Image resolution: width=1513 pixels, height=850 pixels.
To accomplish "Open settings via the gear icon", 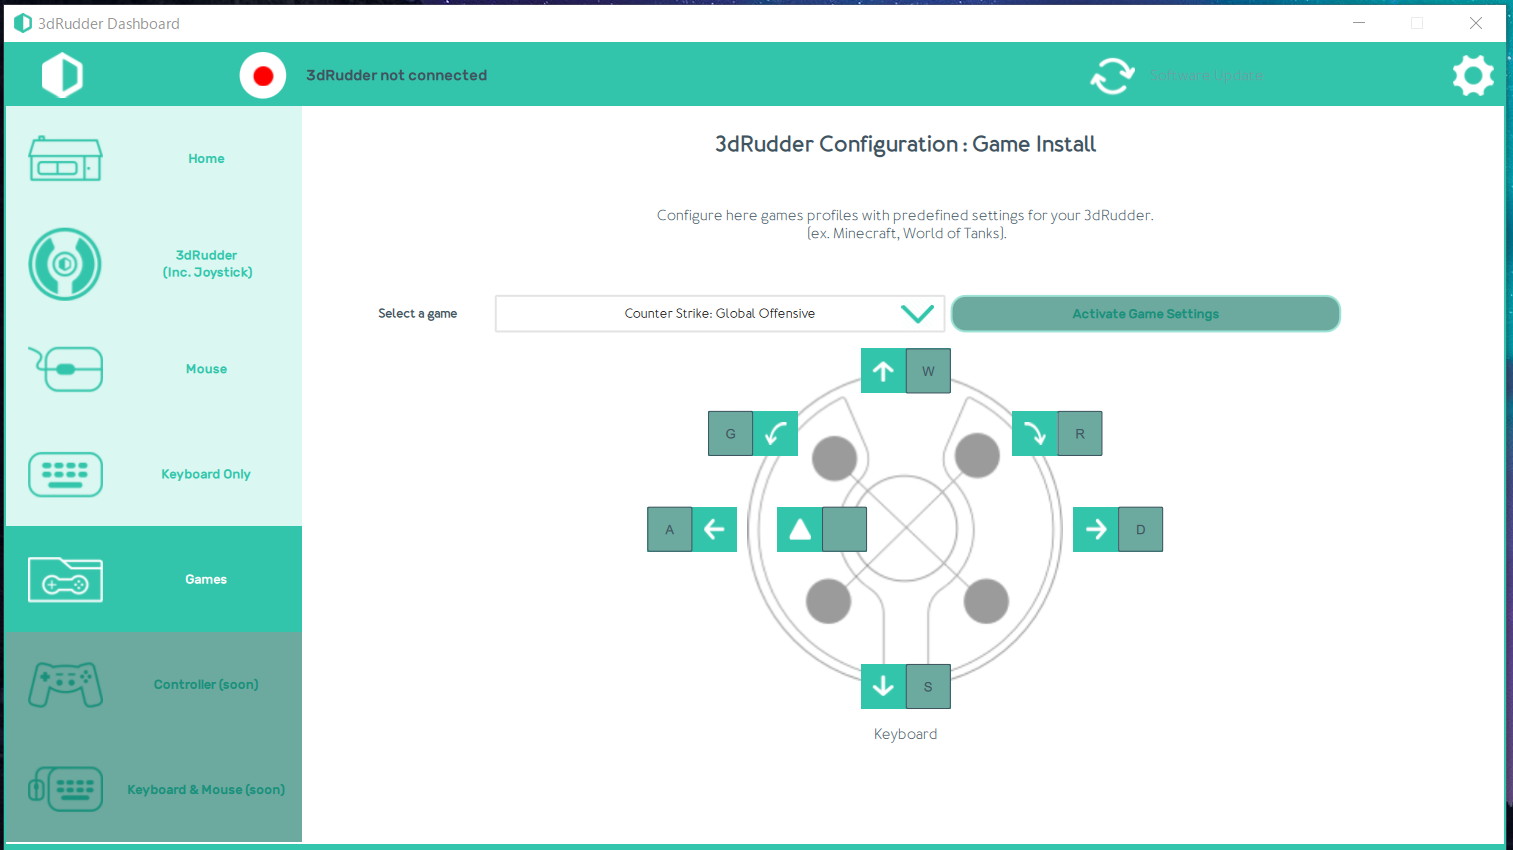I will pyautogui.click(x=1473, y=75).
